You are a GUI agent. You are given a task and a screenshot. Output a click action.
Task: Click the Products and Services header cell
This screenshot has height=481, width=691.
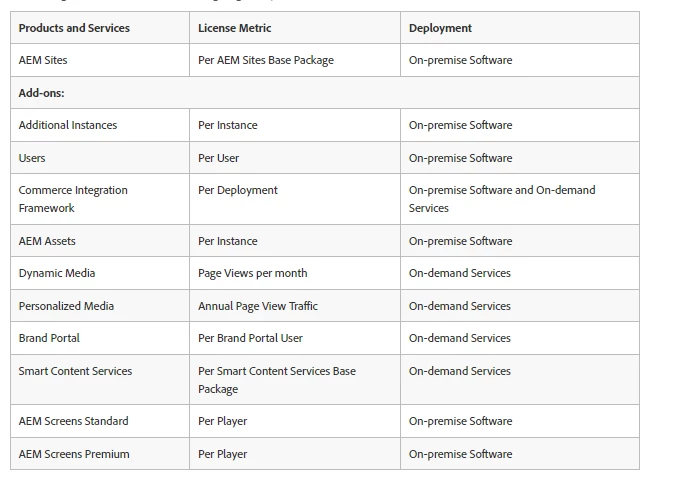pos(100,28)
